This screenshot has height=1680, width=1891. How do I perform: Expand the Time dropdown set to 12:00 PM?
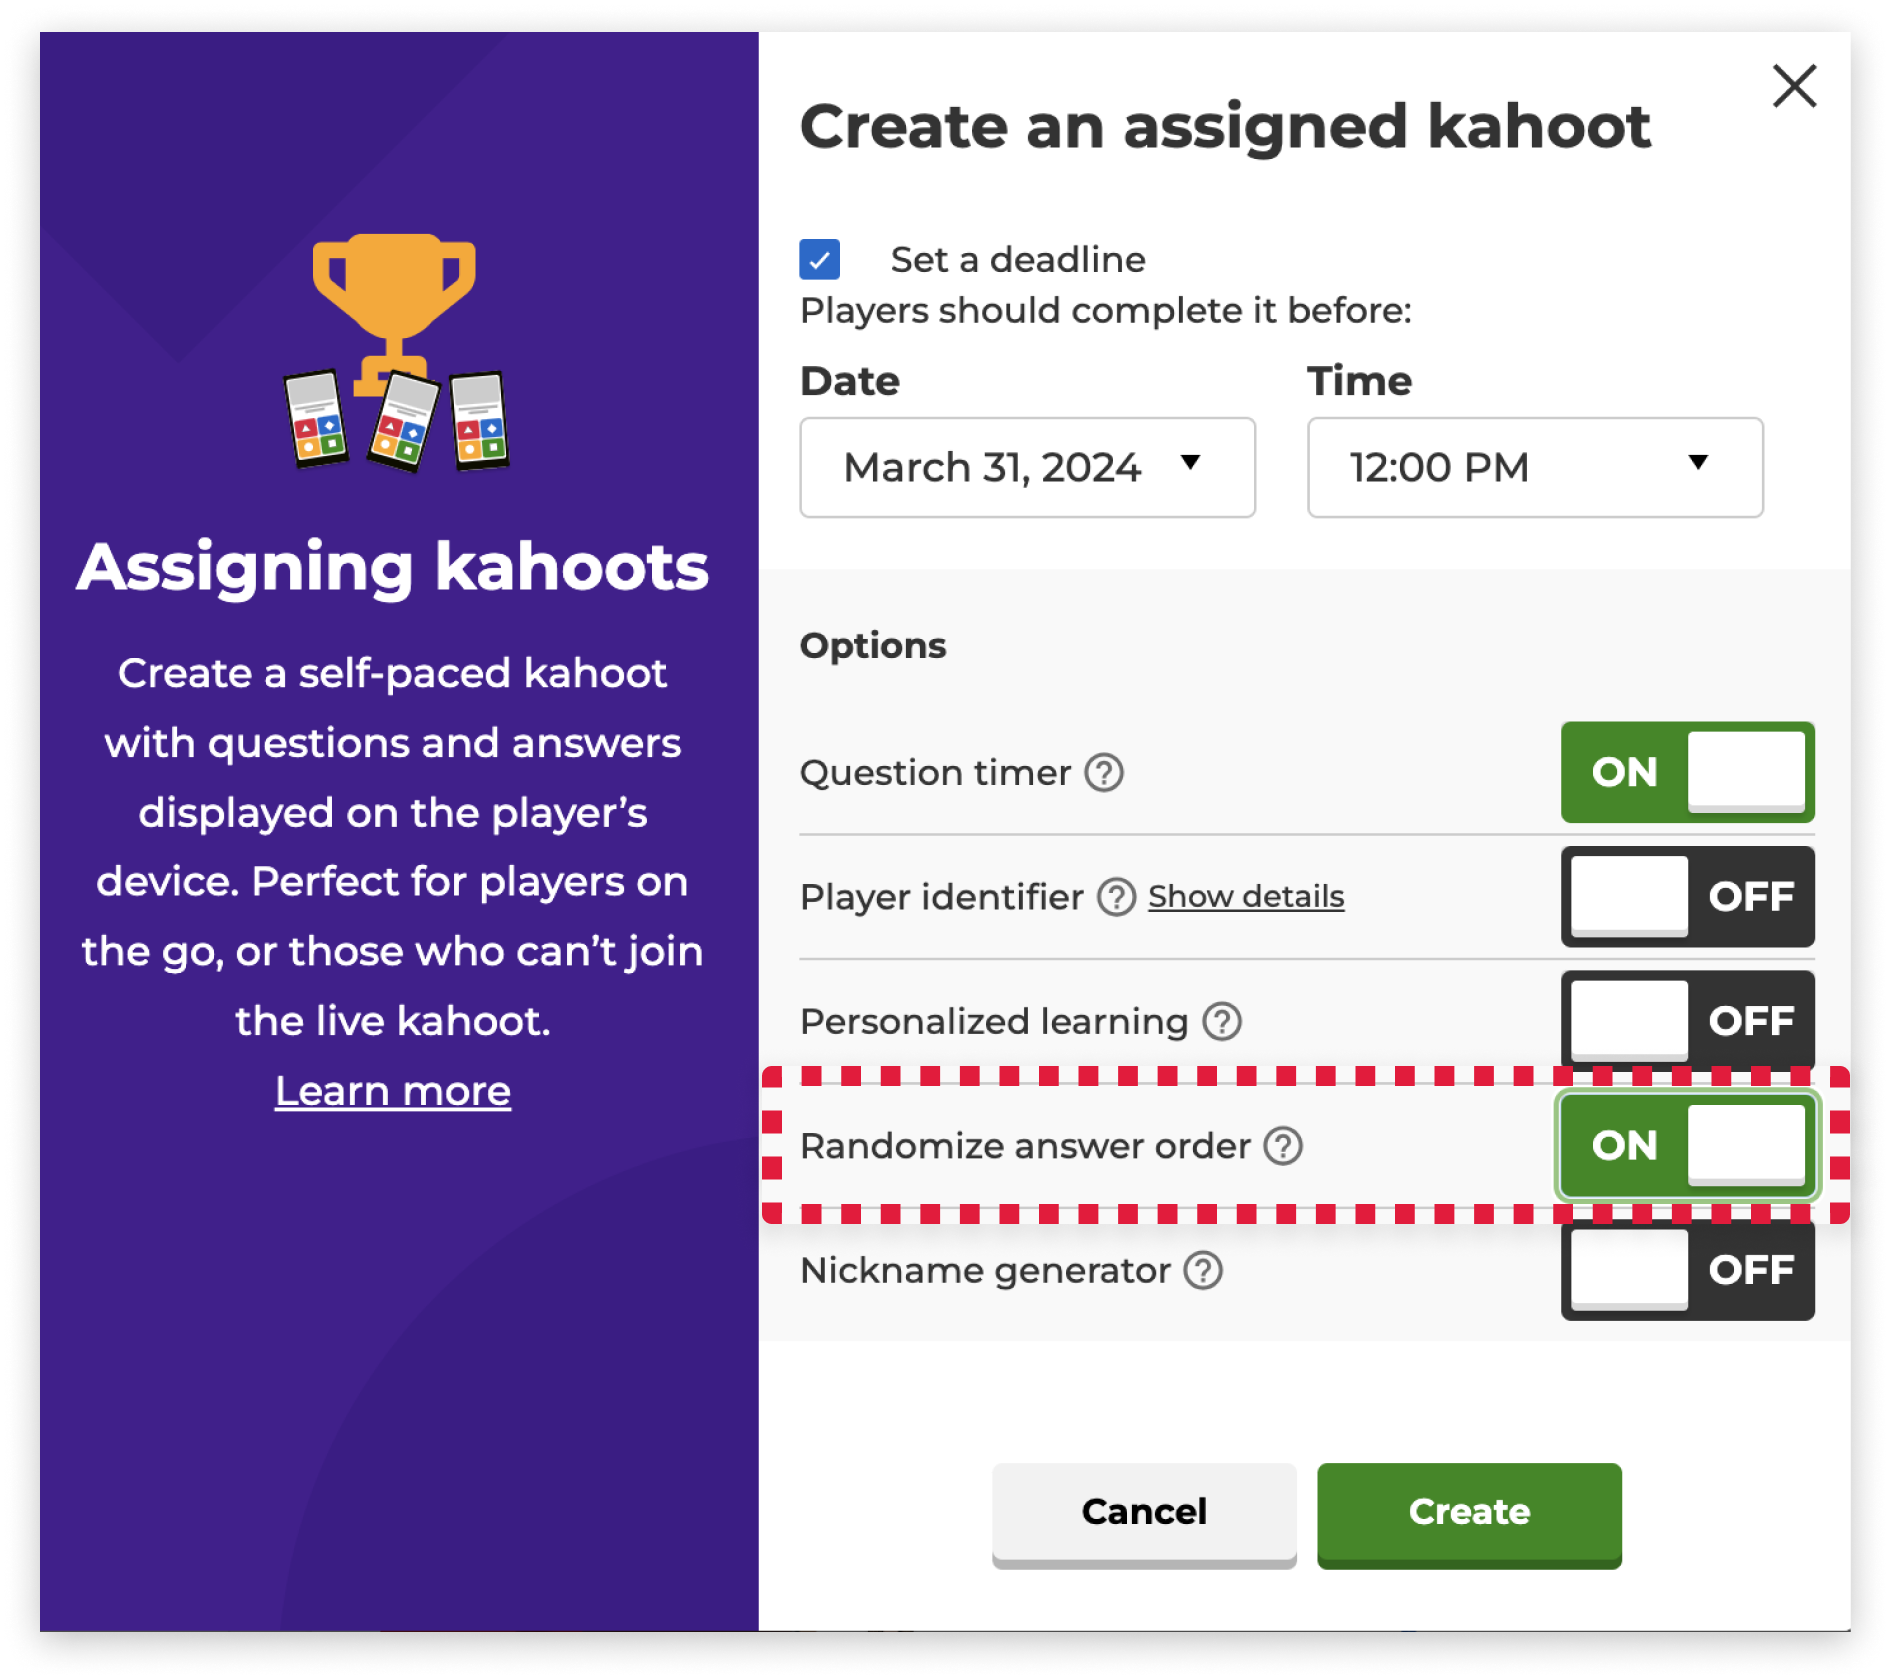tap(1534, 468)
